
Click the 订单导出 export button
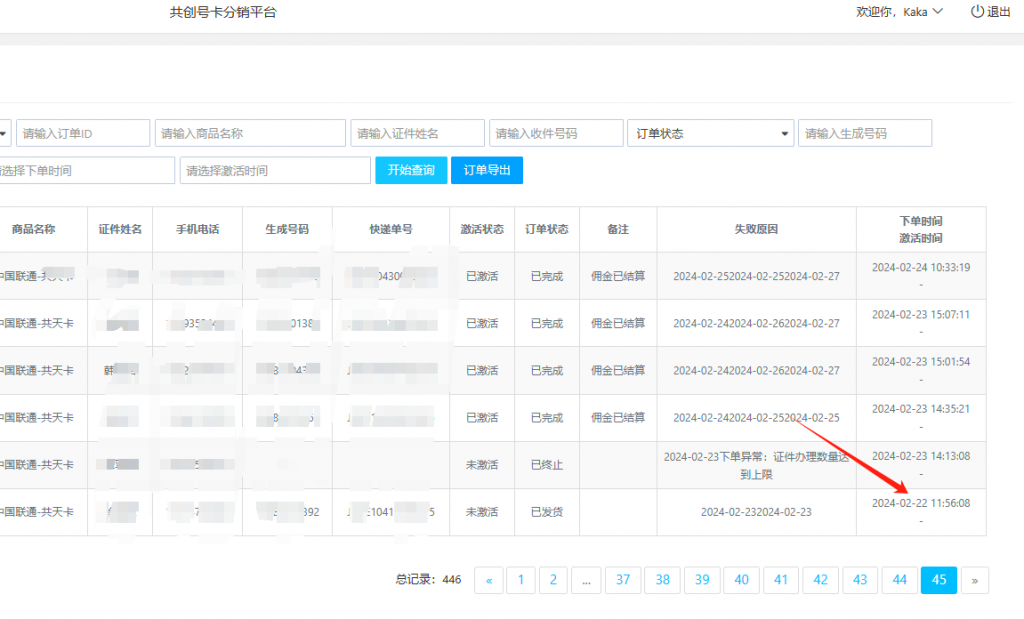tap(486, 170)
